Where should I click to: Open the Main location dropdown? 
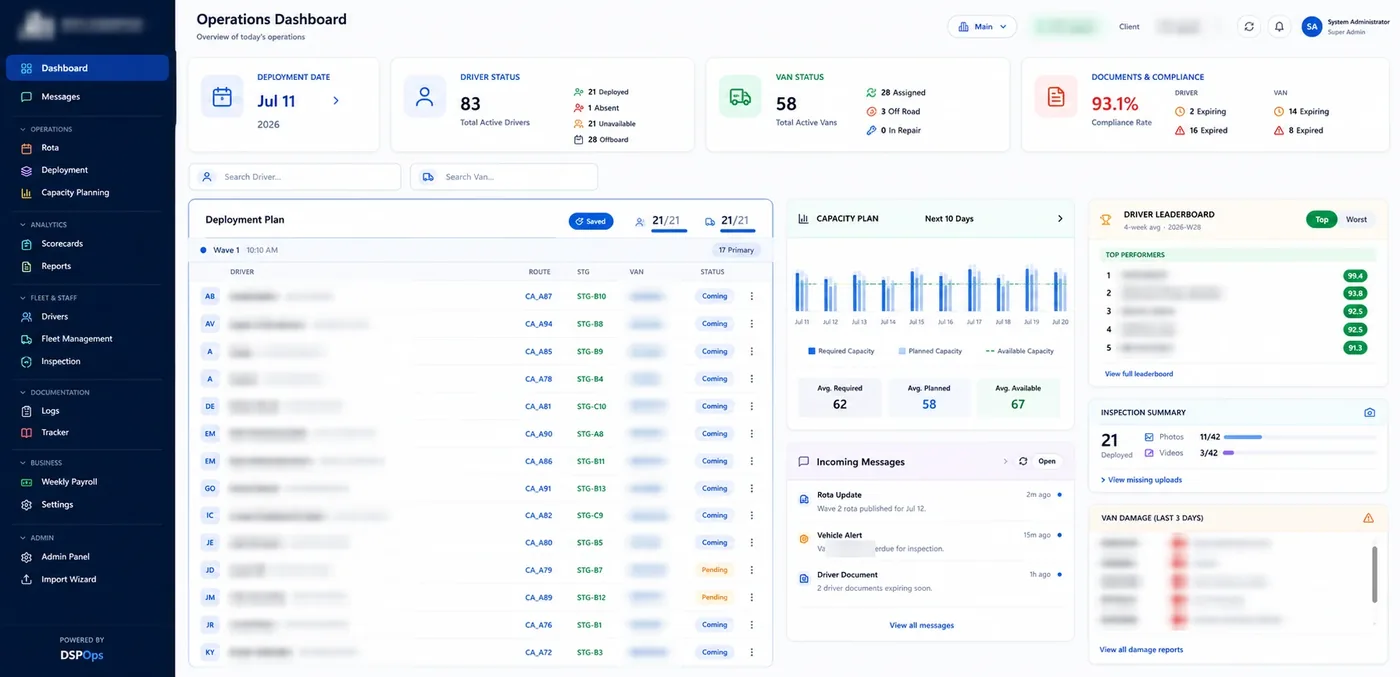click(x=982, y=27)
